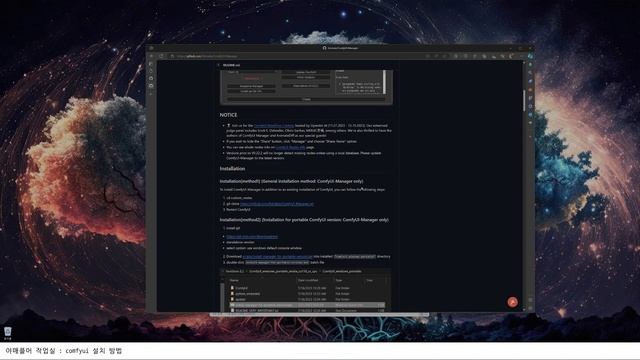Click the Installation[method2] heading

pyautogui.click(x=304, y=220)
